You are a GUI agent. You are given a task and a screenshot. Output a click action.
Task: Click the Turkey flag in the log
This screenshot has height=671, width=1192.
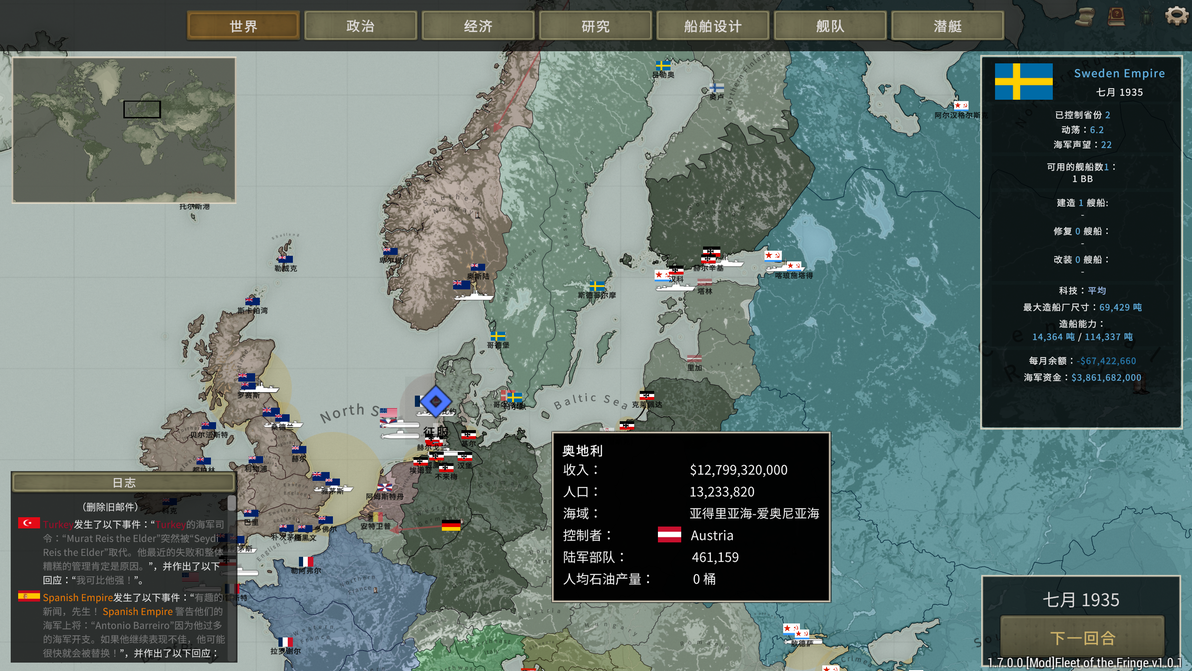click(29, 523)
